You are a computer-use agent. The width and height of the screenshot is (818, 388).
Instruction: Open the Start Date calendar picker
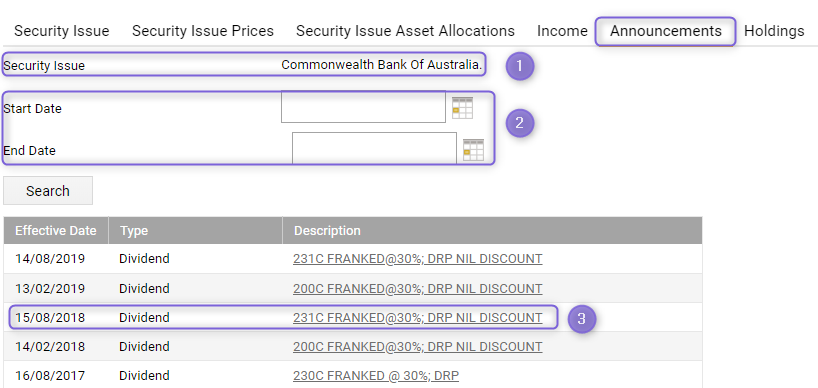(x=462, y=108)
